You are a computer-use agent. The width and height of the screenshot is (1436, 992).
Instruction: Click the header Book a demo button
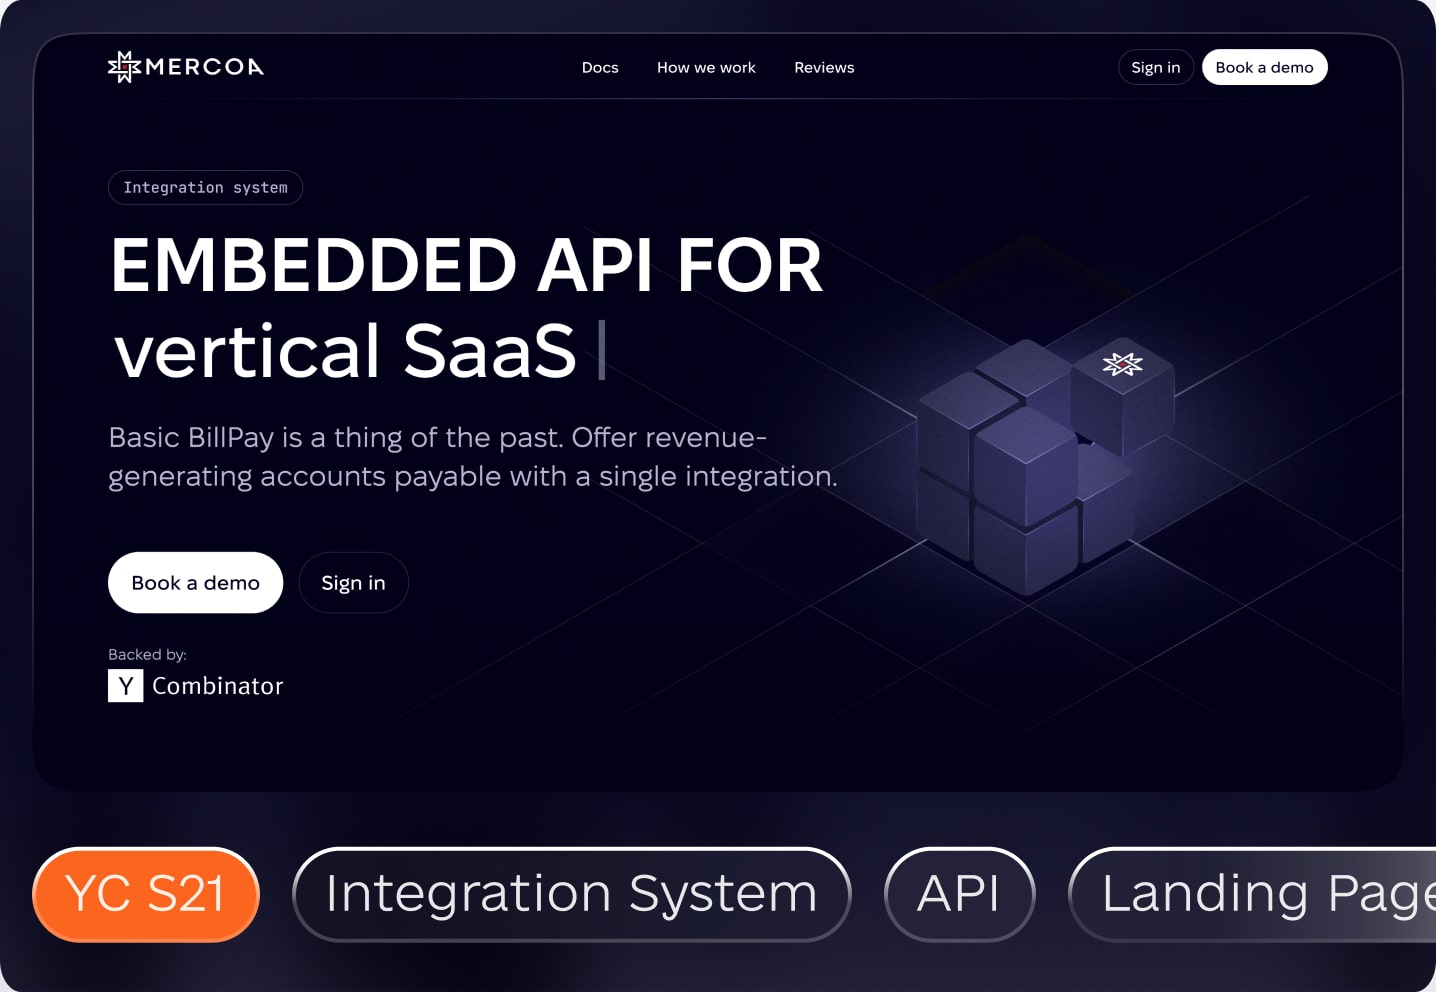[x=1264, y=67]
